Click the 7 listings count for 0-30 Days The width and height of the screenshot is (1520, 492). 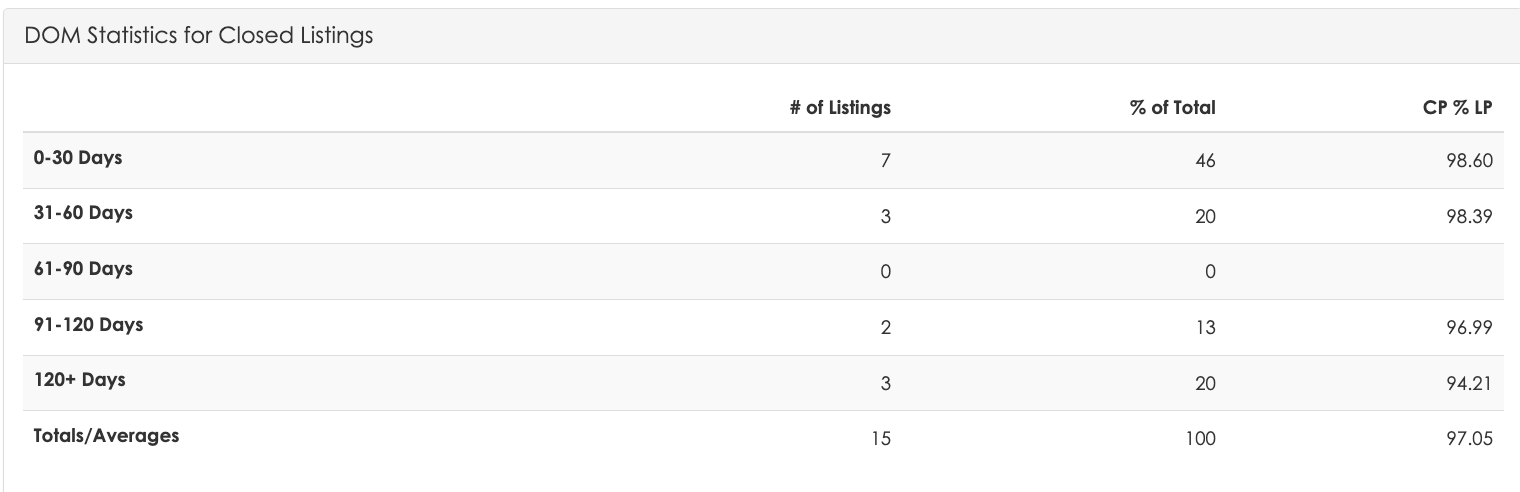coord(885,160)
